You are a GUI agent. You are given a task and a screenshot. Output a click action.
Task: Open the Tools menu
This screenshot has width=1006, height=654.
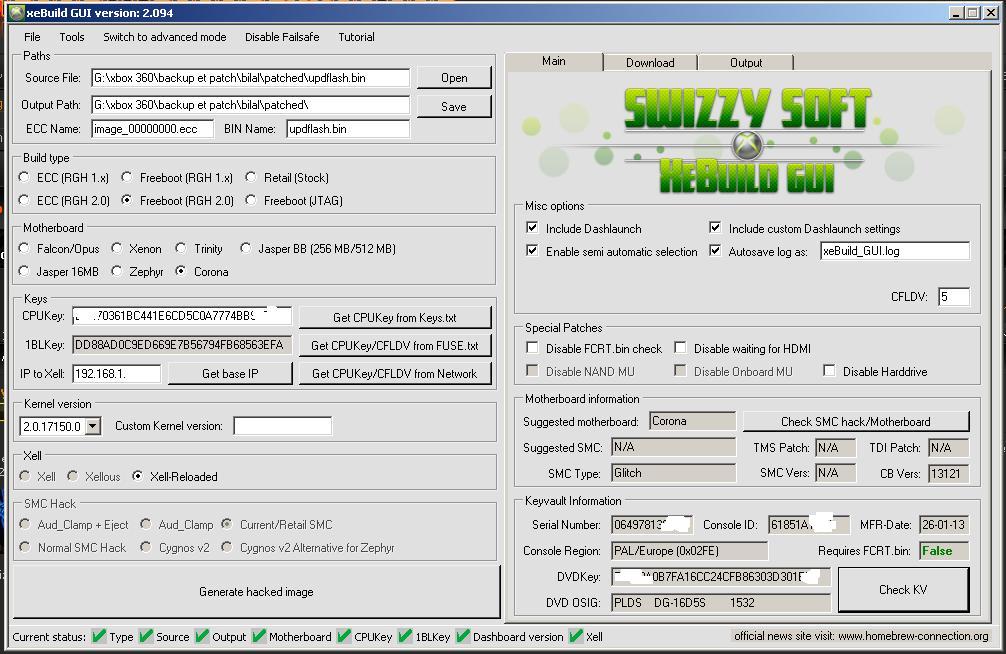click(72, 37)
